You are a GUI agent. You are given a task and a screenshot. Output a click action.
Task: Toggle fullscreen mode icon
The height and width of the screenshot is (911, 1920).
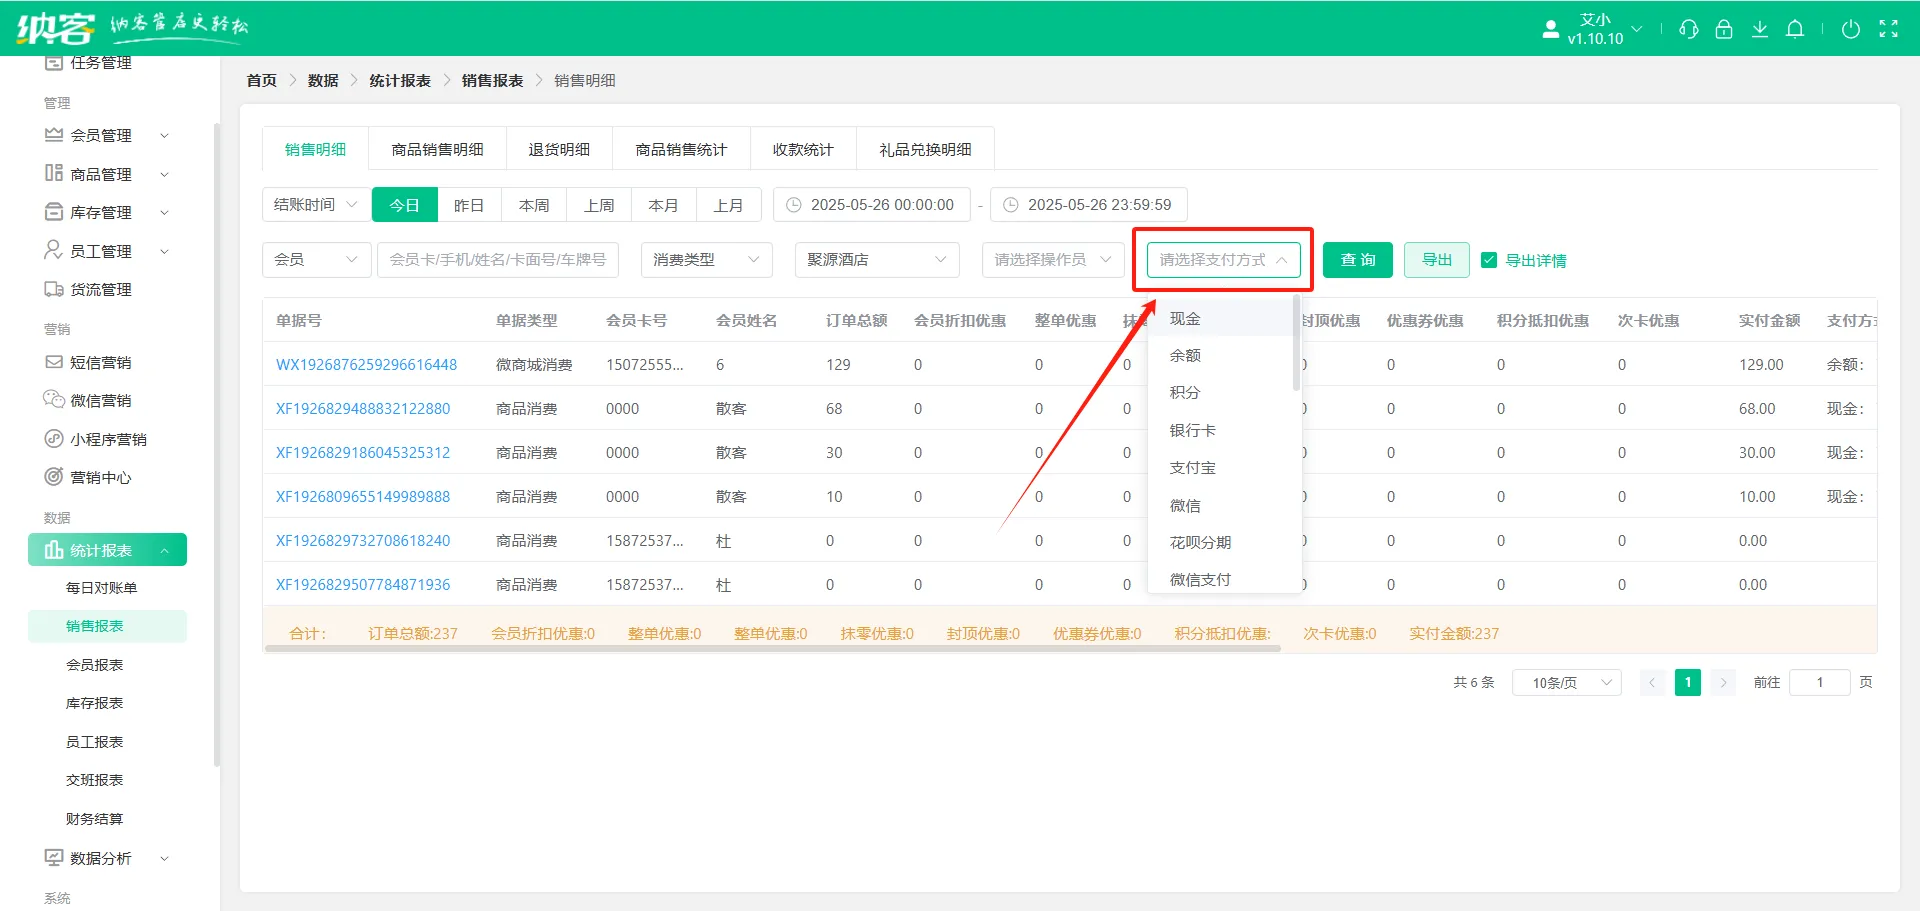(1888, 29)
